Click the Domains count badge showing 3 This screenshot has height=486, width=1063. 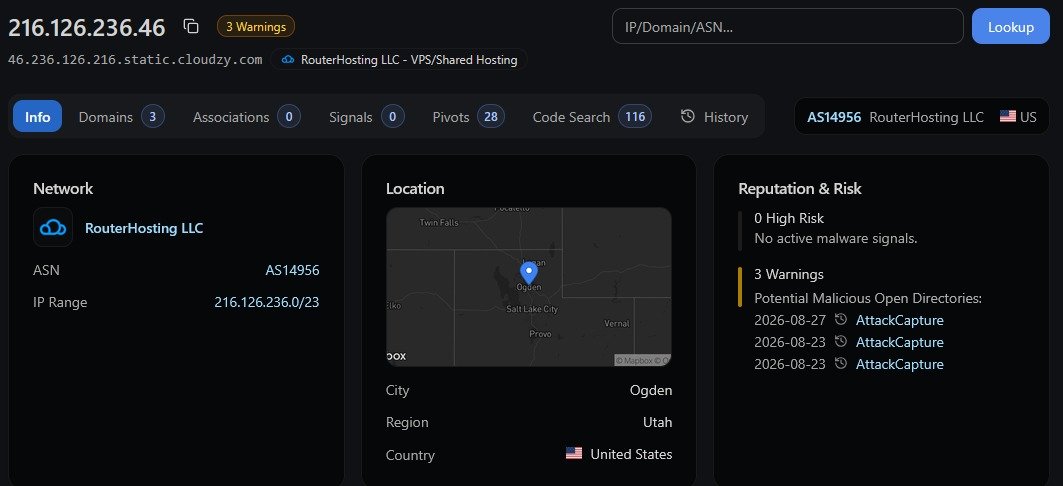153,117
